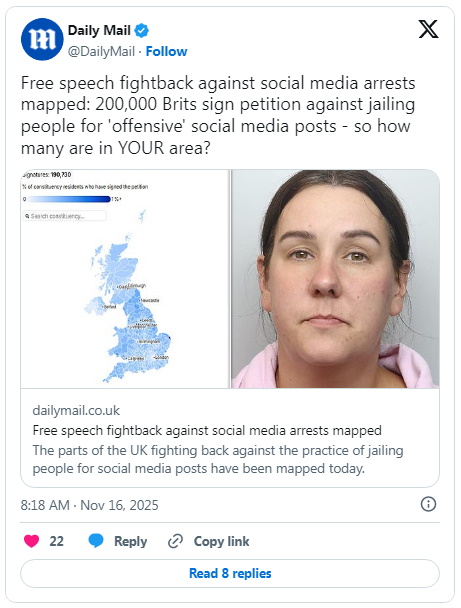This screenshot has height=608, width=461.
Task: Click the Follow link
Action: click(166, 51)
